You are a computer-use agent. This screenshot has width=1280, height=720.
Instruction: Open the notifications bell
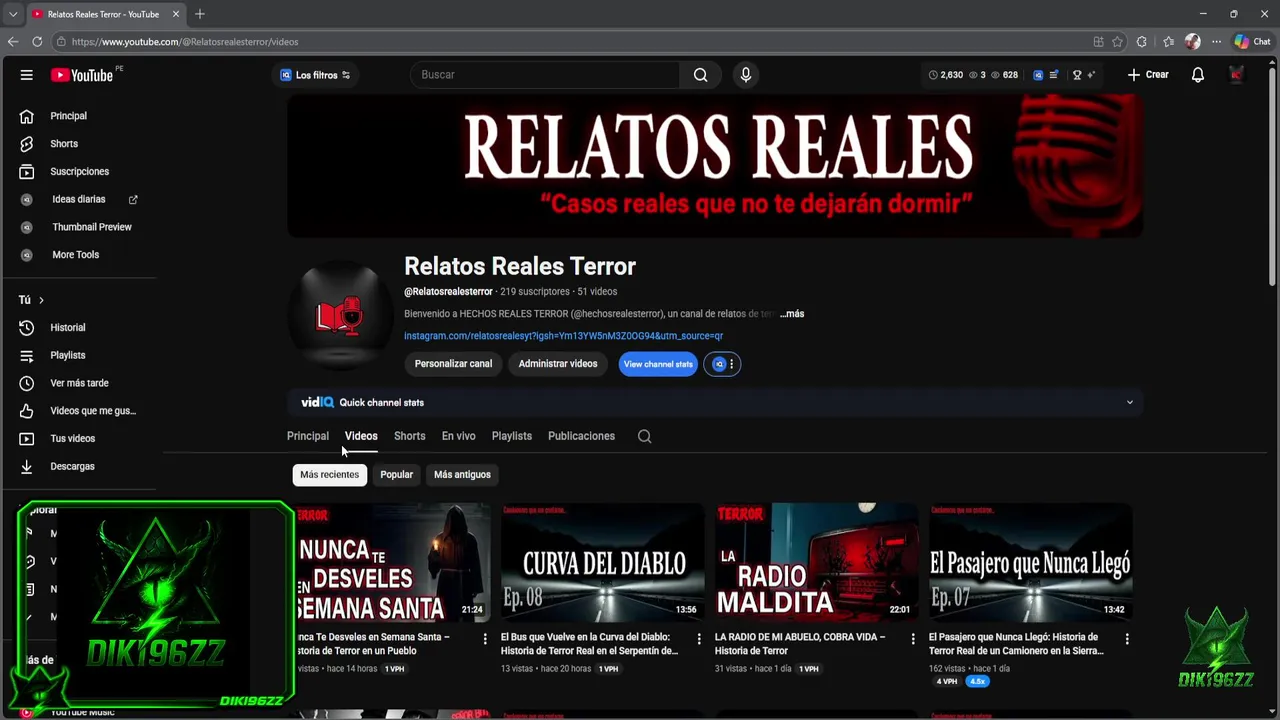click(x=1197, y=75)
